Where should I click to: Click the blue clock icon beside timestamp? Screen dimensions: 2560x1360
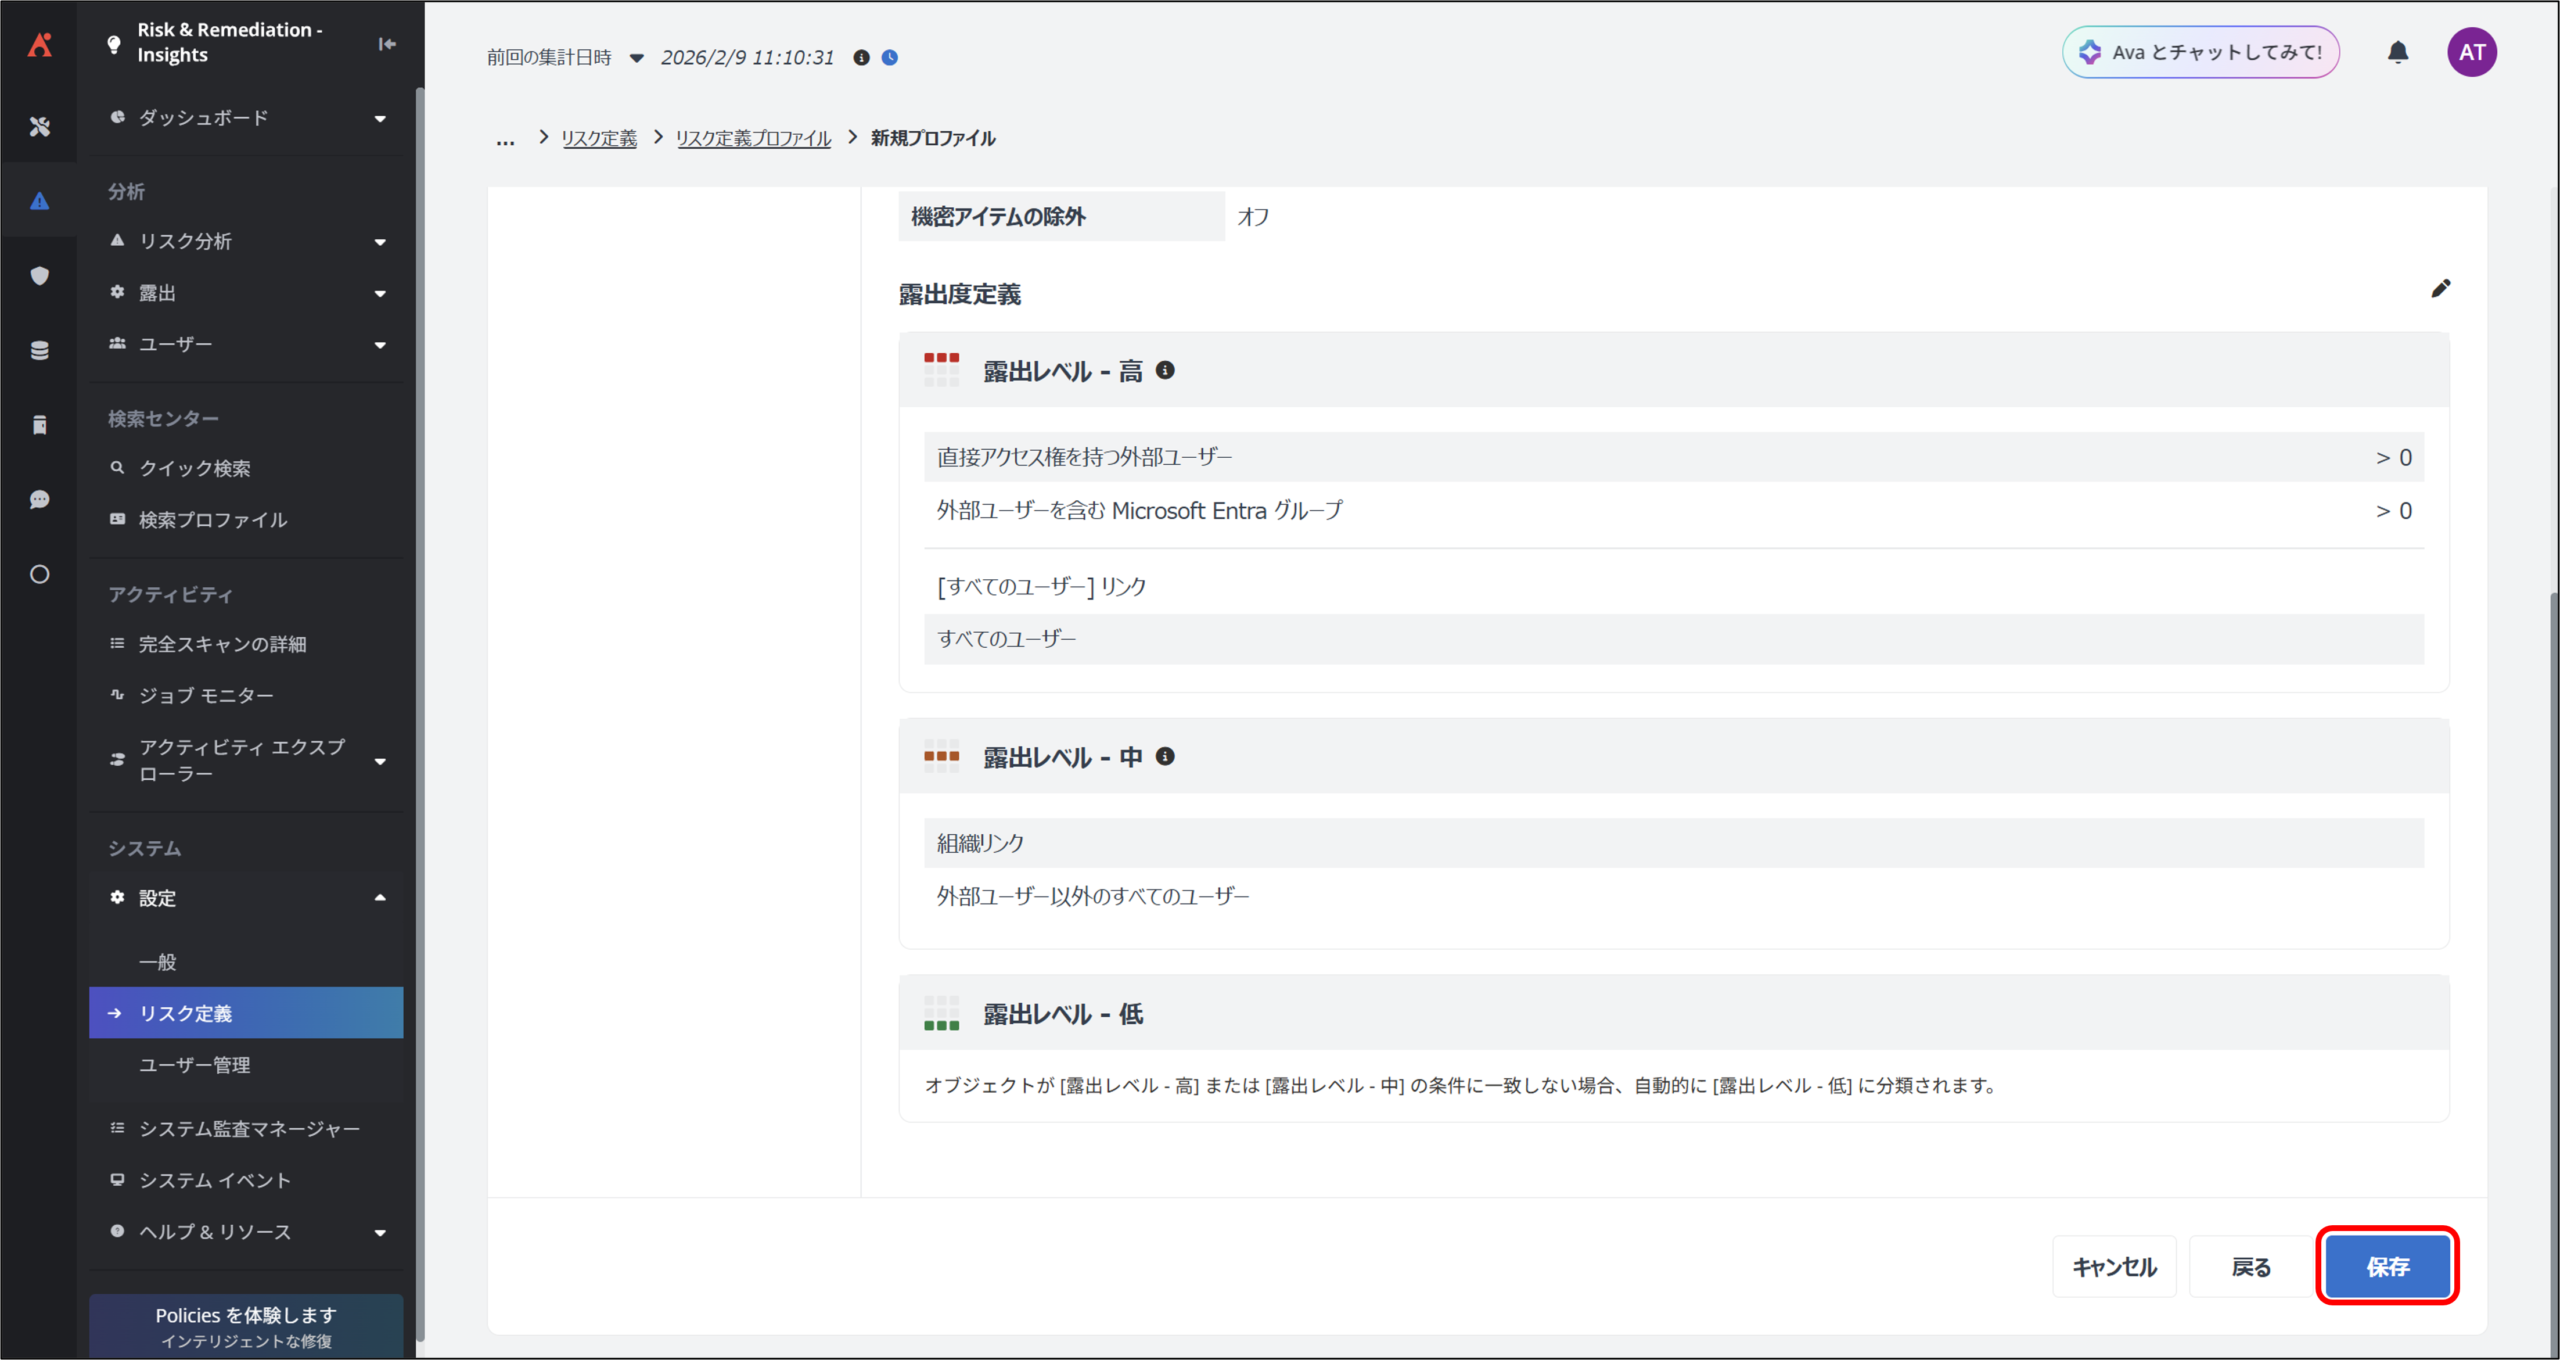890,58
